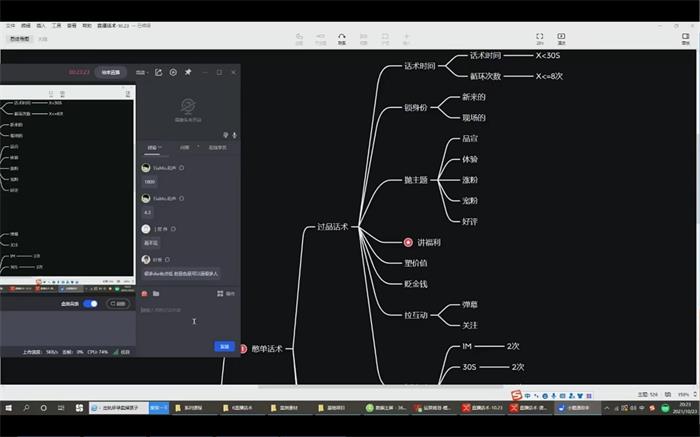Click the microphone icon below the avatar
Viewport: 700px width, 437px height.
click(233, 134)
